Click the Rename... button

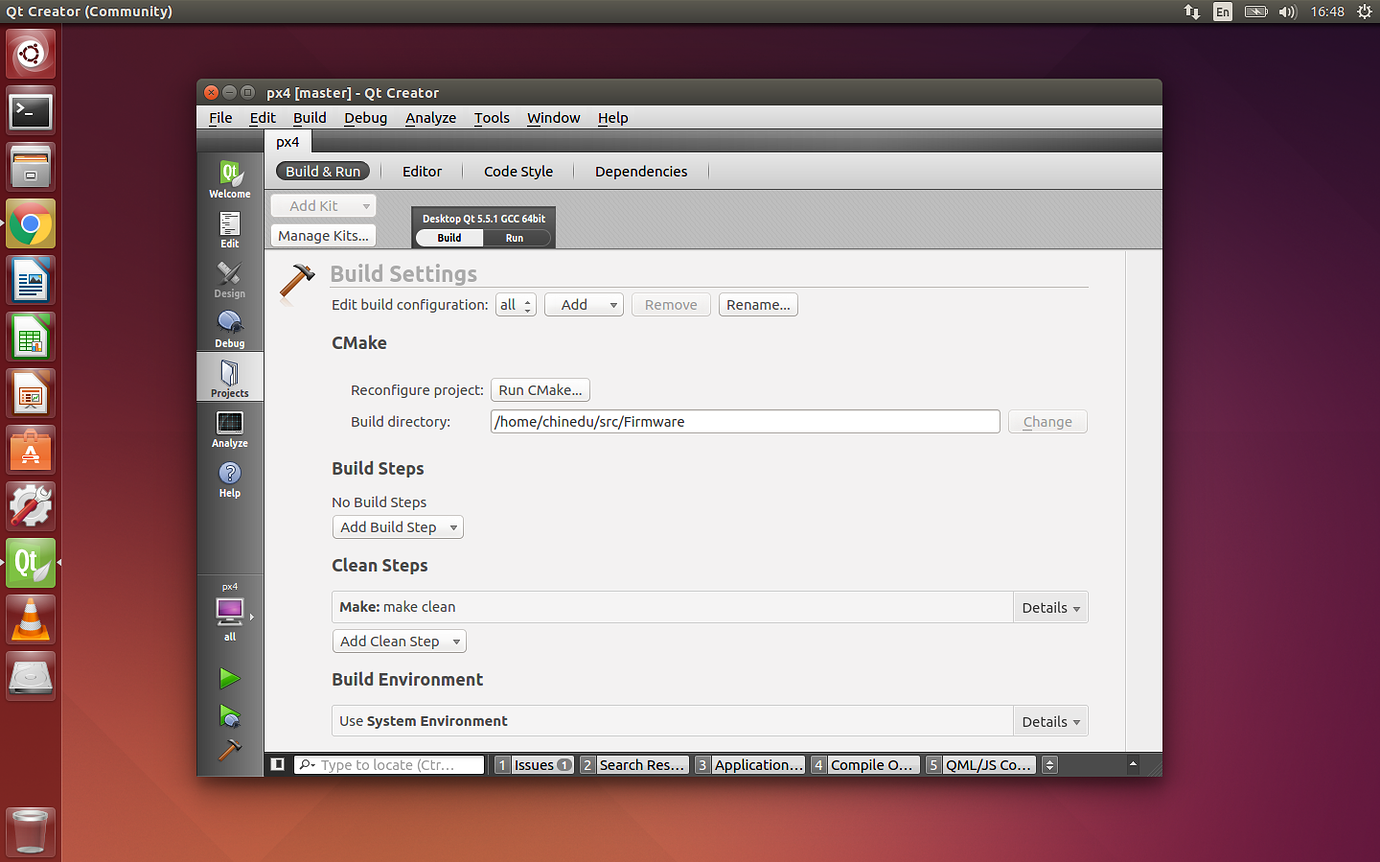point(758,305)
